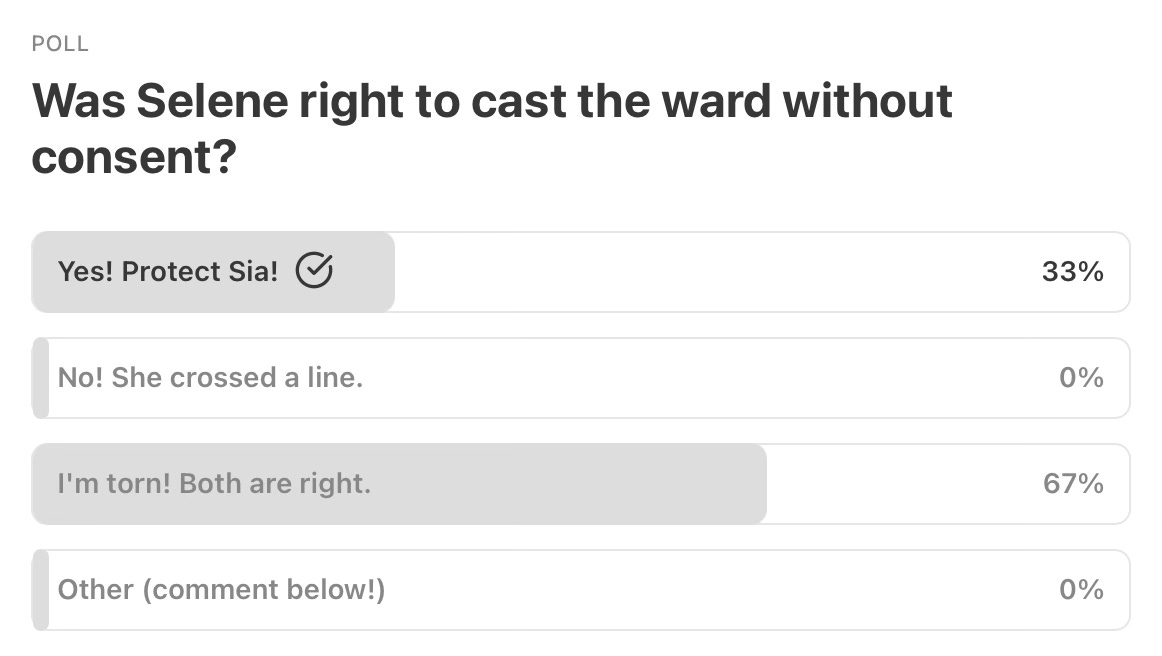Click the word "consent?" in the heading
This screenshot has width=1162, height=656.
point(134,157)
